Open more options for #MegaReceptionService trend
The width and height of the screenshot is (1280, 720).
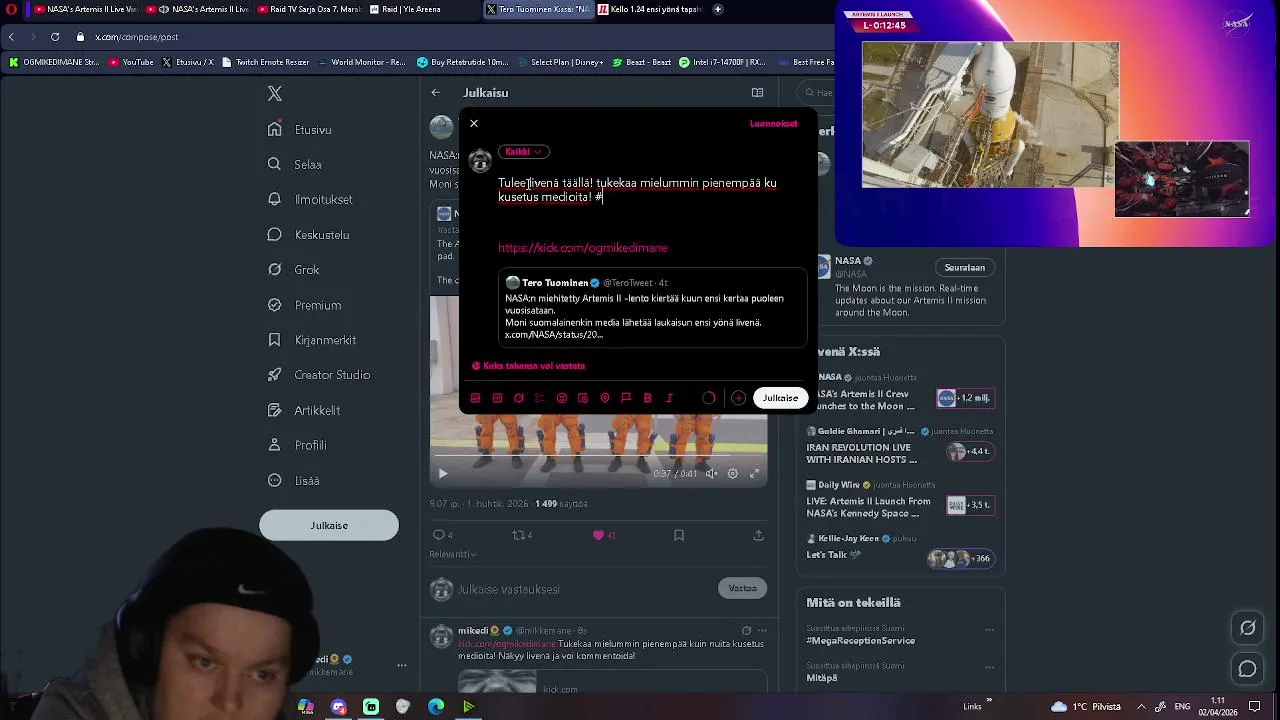click(989, 631)
